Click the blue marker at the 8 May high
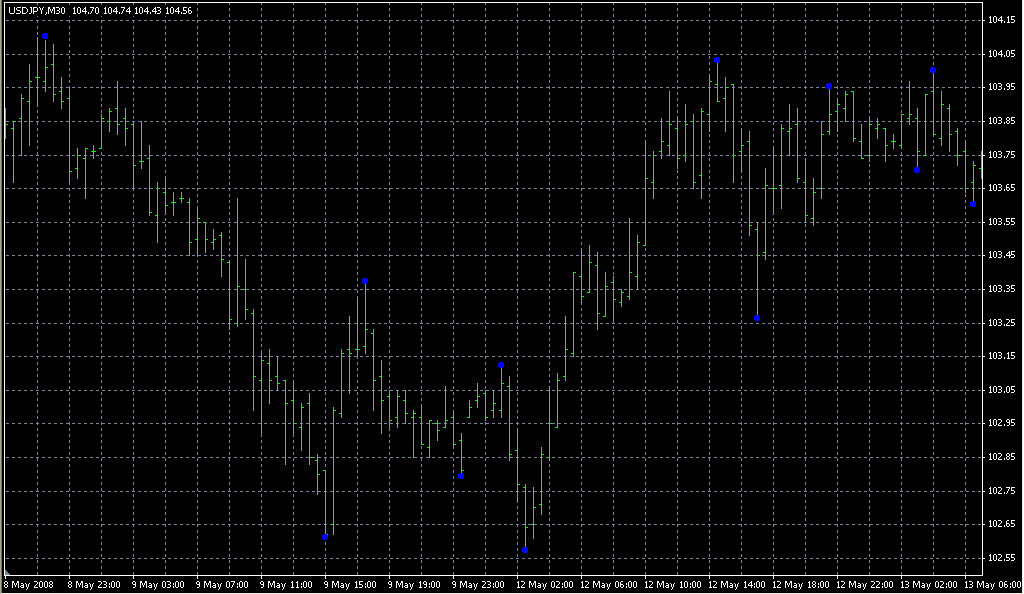The width and height of the screenshot is (1024, 594). [44, 36]
